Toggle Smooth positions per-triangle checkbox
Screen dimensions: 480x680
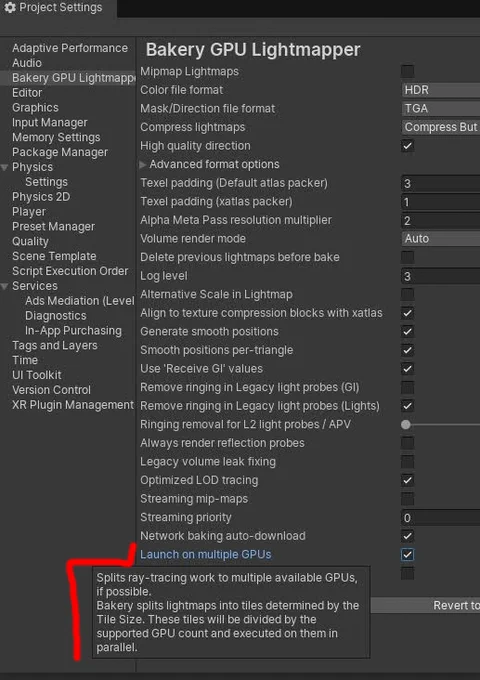point(407,350)
